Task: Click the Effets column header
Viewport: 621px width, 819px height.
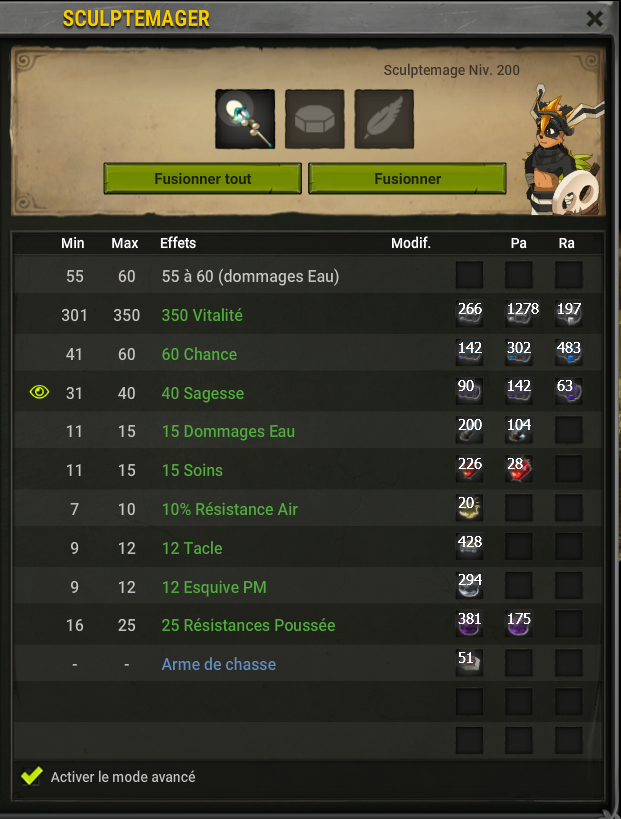Action: [178, 243]
